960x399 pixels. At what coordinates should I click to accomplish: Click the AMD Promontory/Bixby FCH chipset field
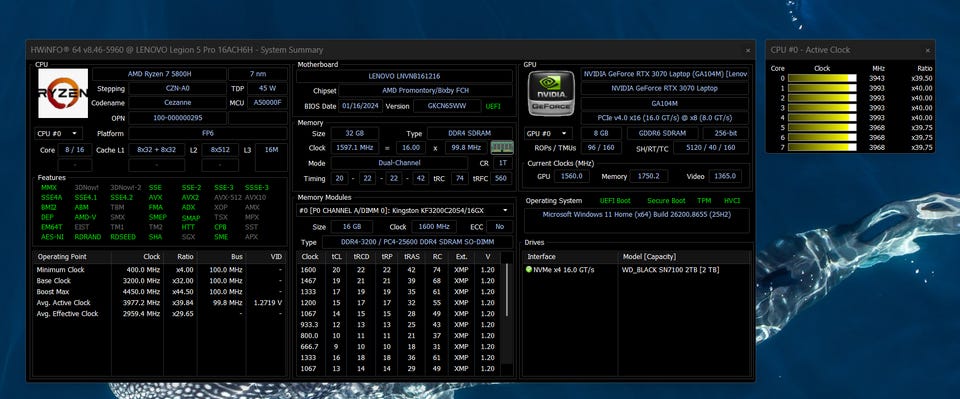pos(426,91)
